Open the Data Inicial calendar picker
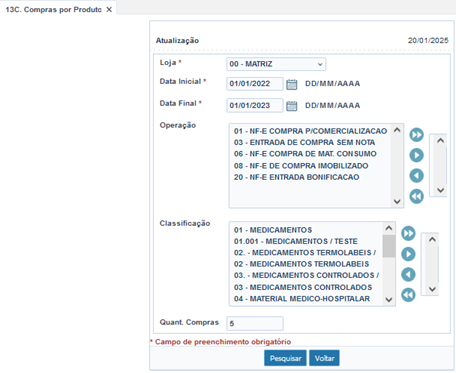The width and height of the screenshot is (456, 373). coord(292,84)
